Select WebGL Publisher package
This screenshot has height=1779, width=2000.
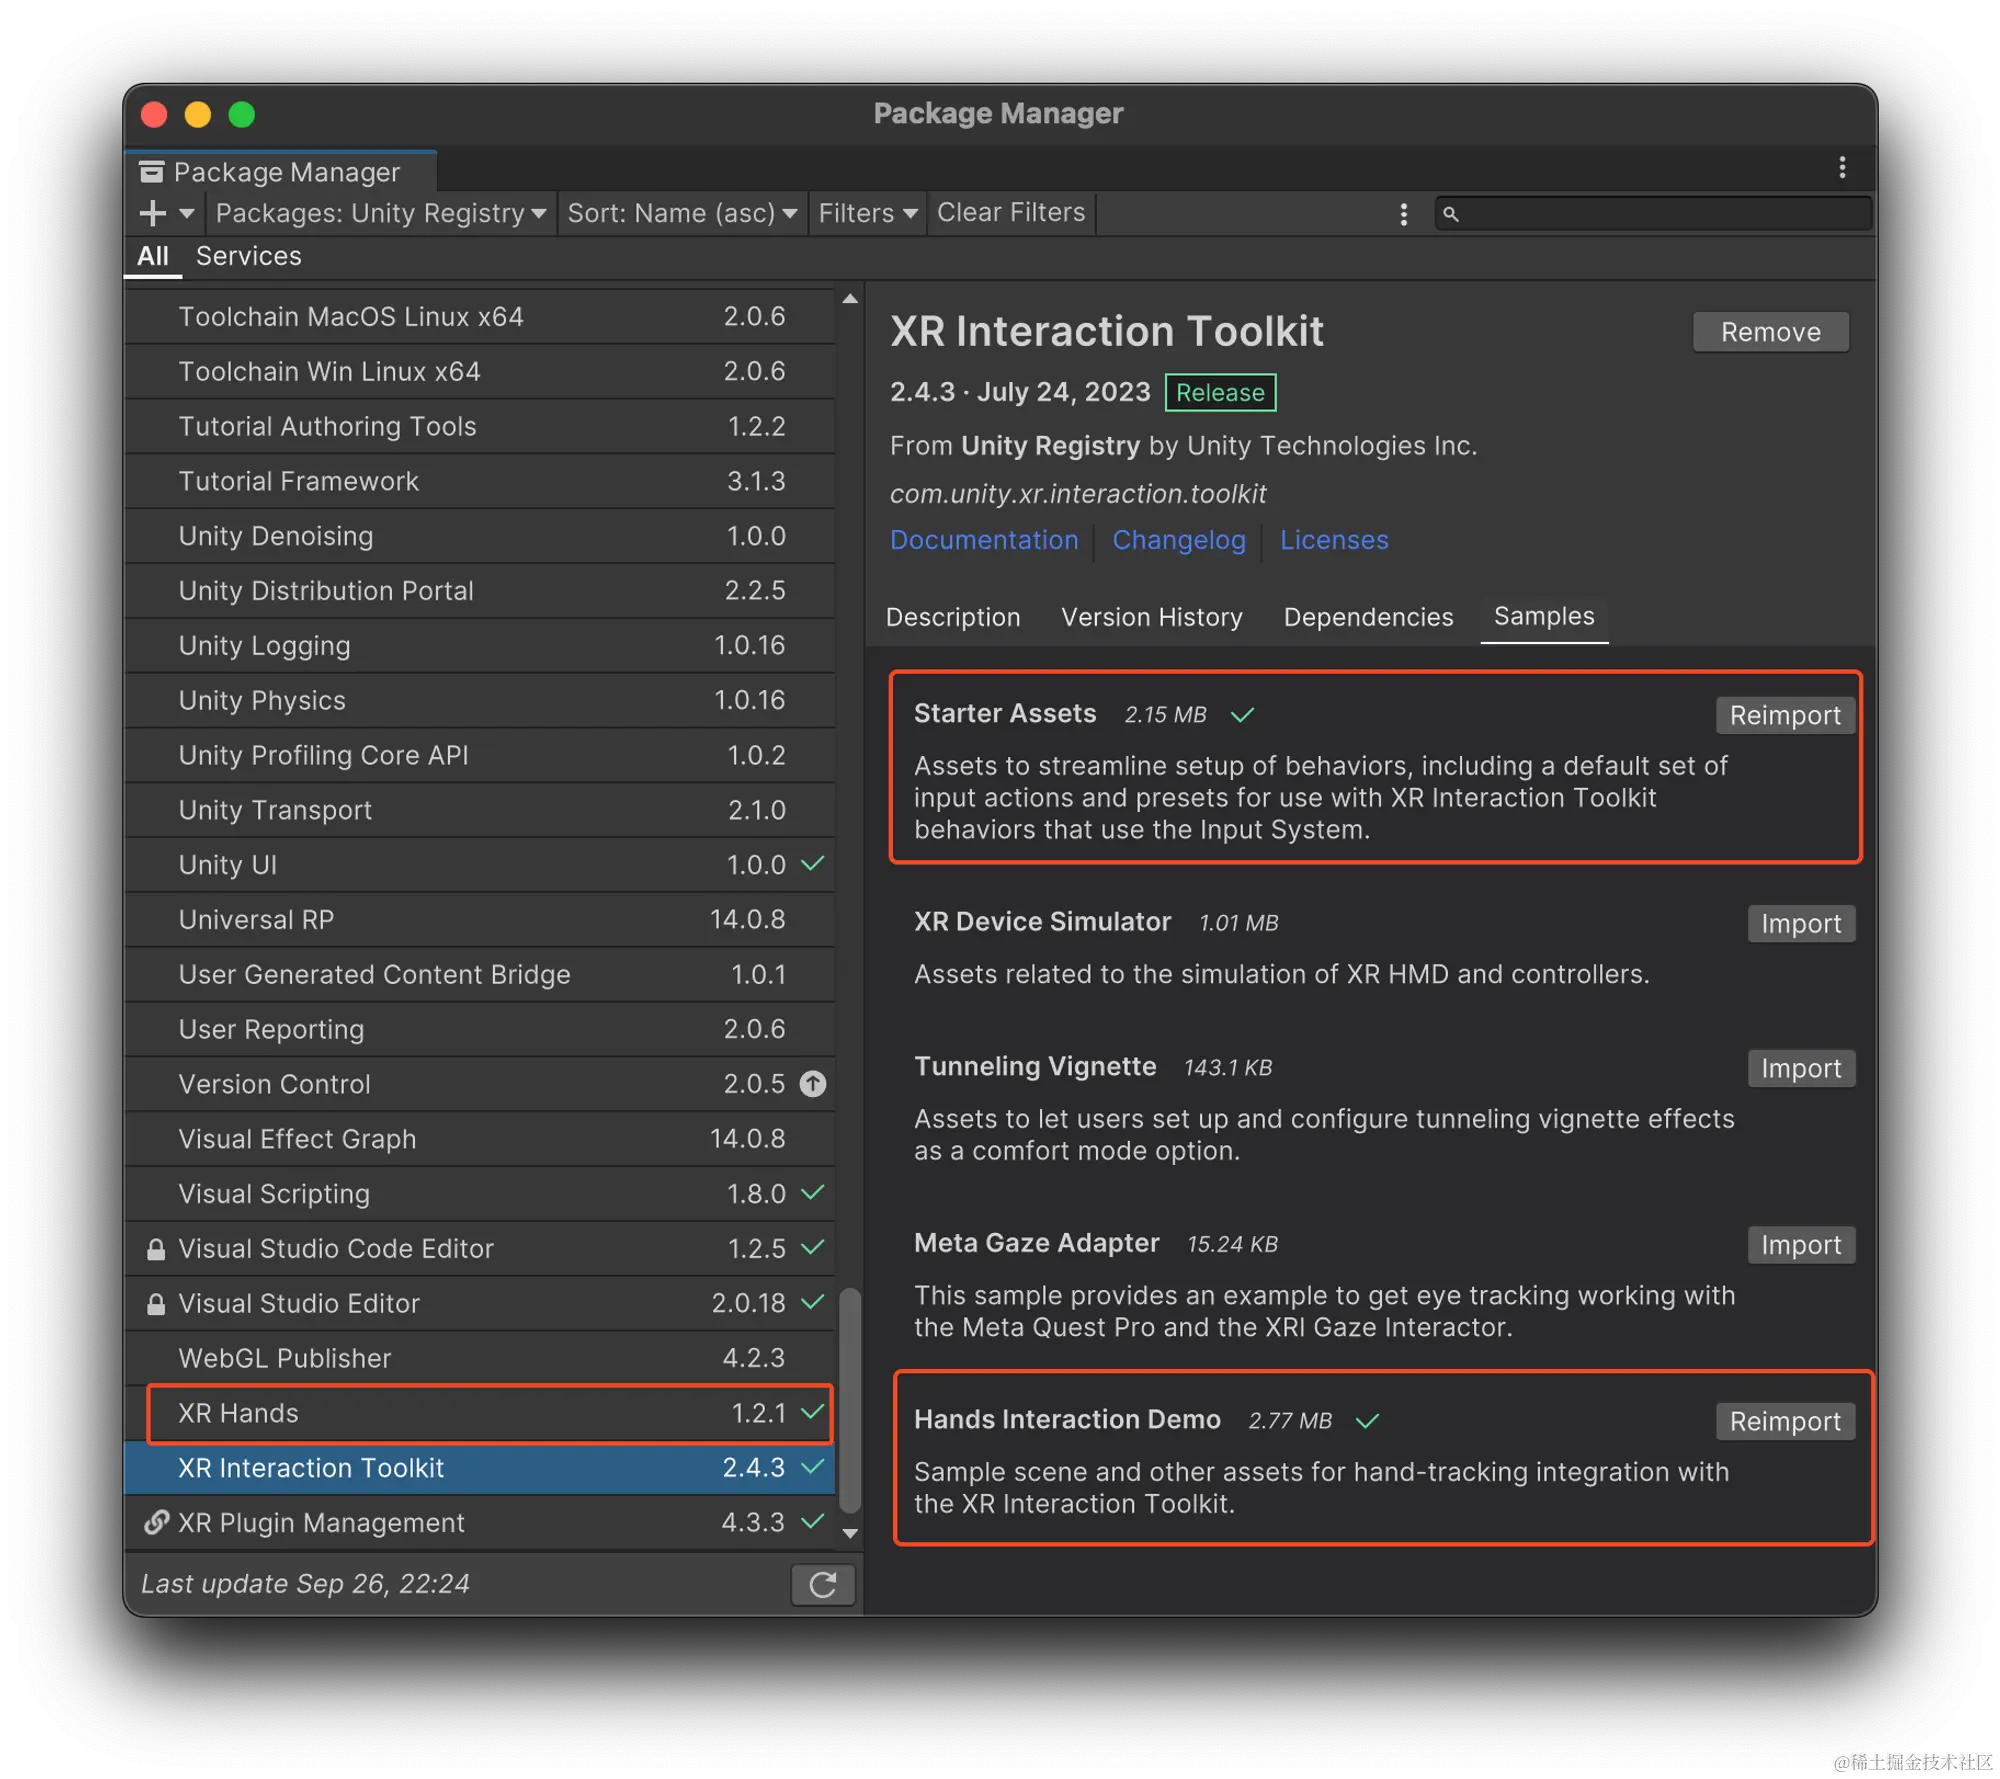[480, 1359]
